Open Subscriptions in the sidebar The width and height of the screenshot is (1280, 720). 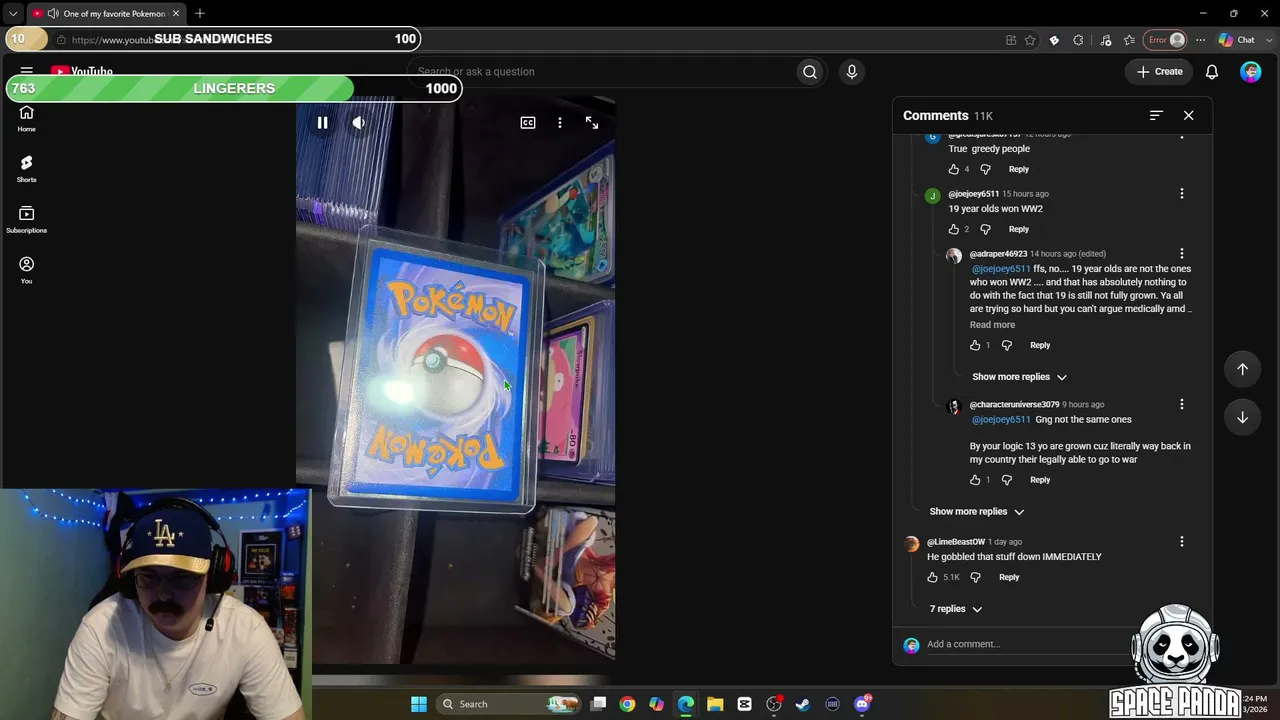pos(27,220)
